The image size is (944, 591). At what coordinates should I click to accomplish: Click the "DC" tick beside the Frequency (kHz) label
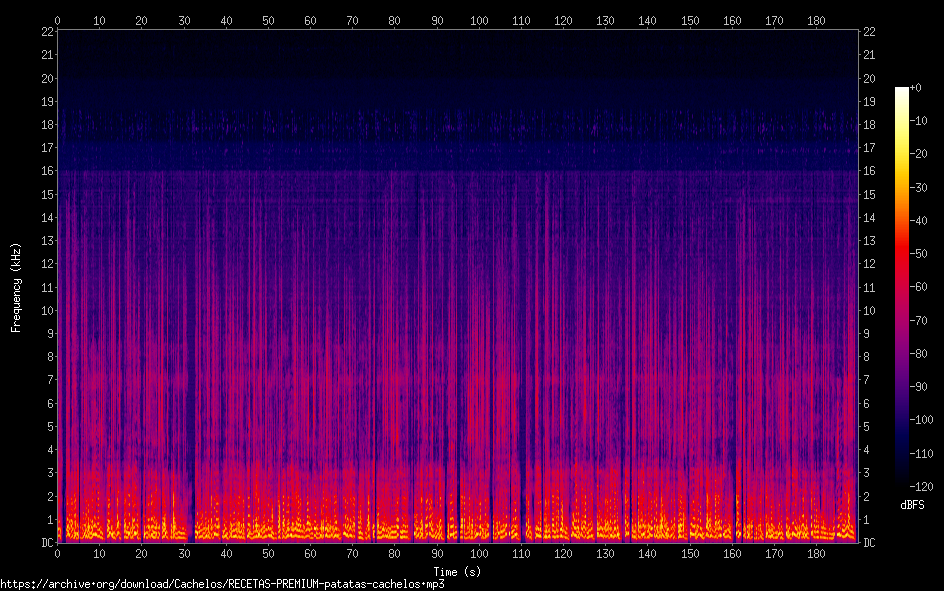pyautogui.click(x=48, y=543)
